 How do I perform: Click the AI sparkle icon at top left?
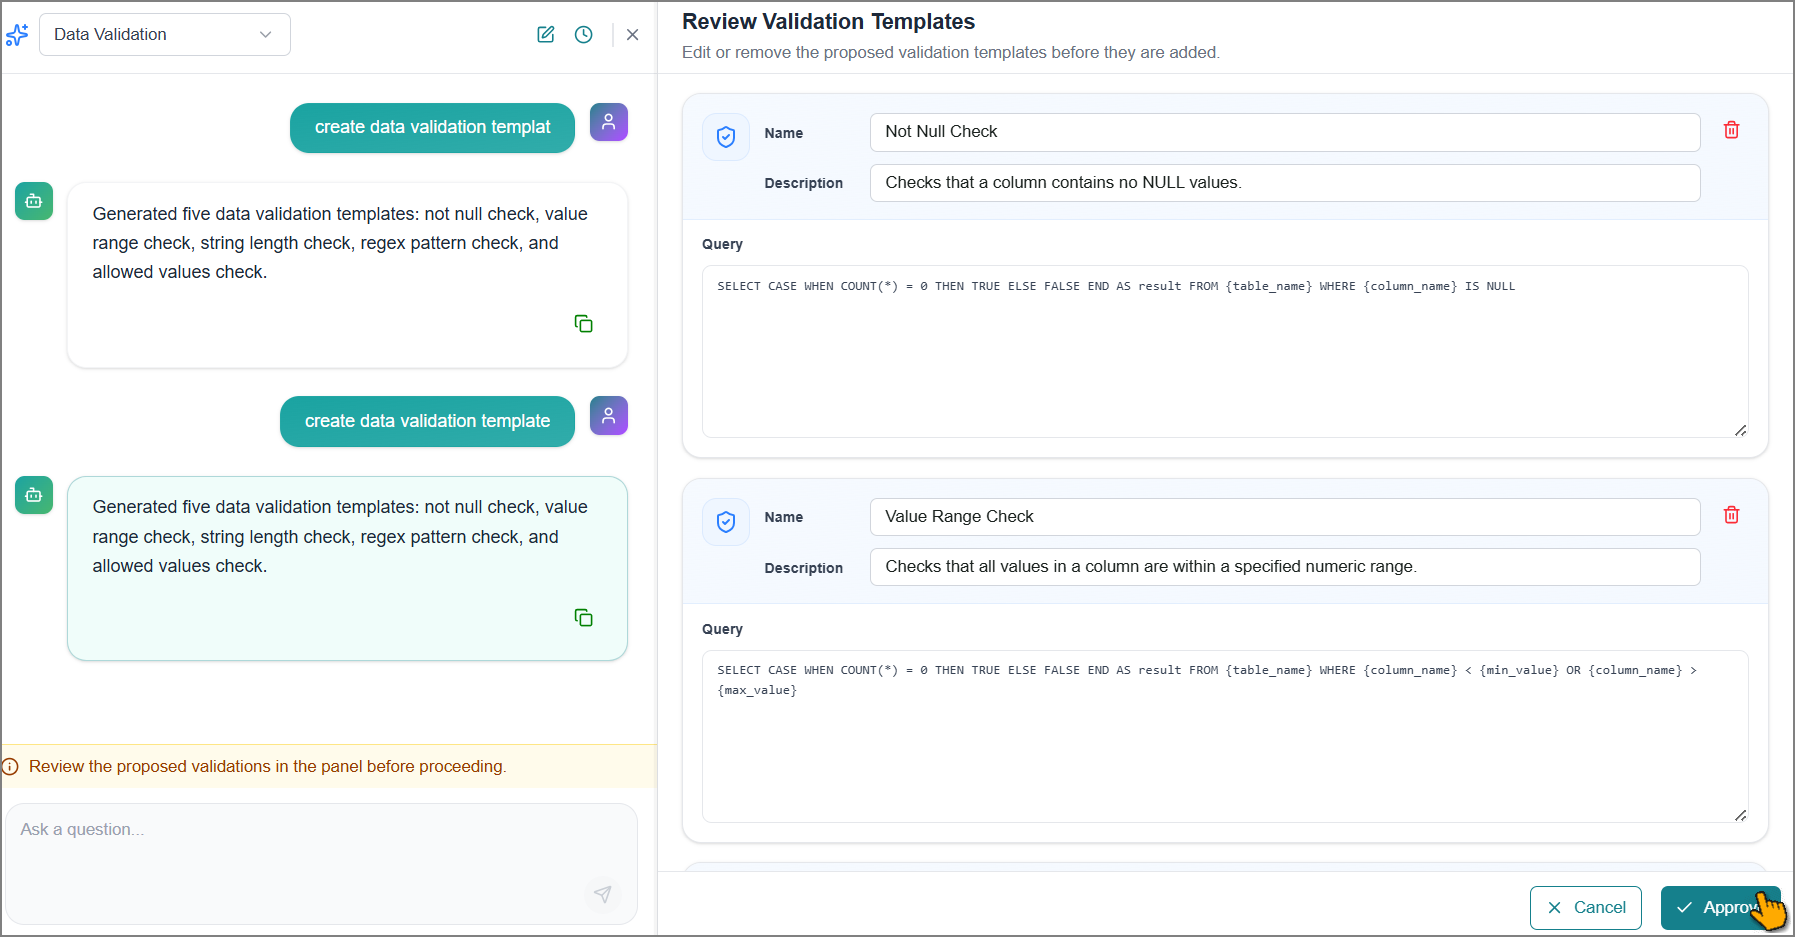click(x=17, y=35)
